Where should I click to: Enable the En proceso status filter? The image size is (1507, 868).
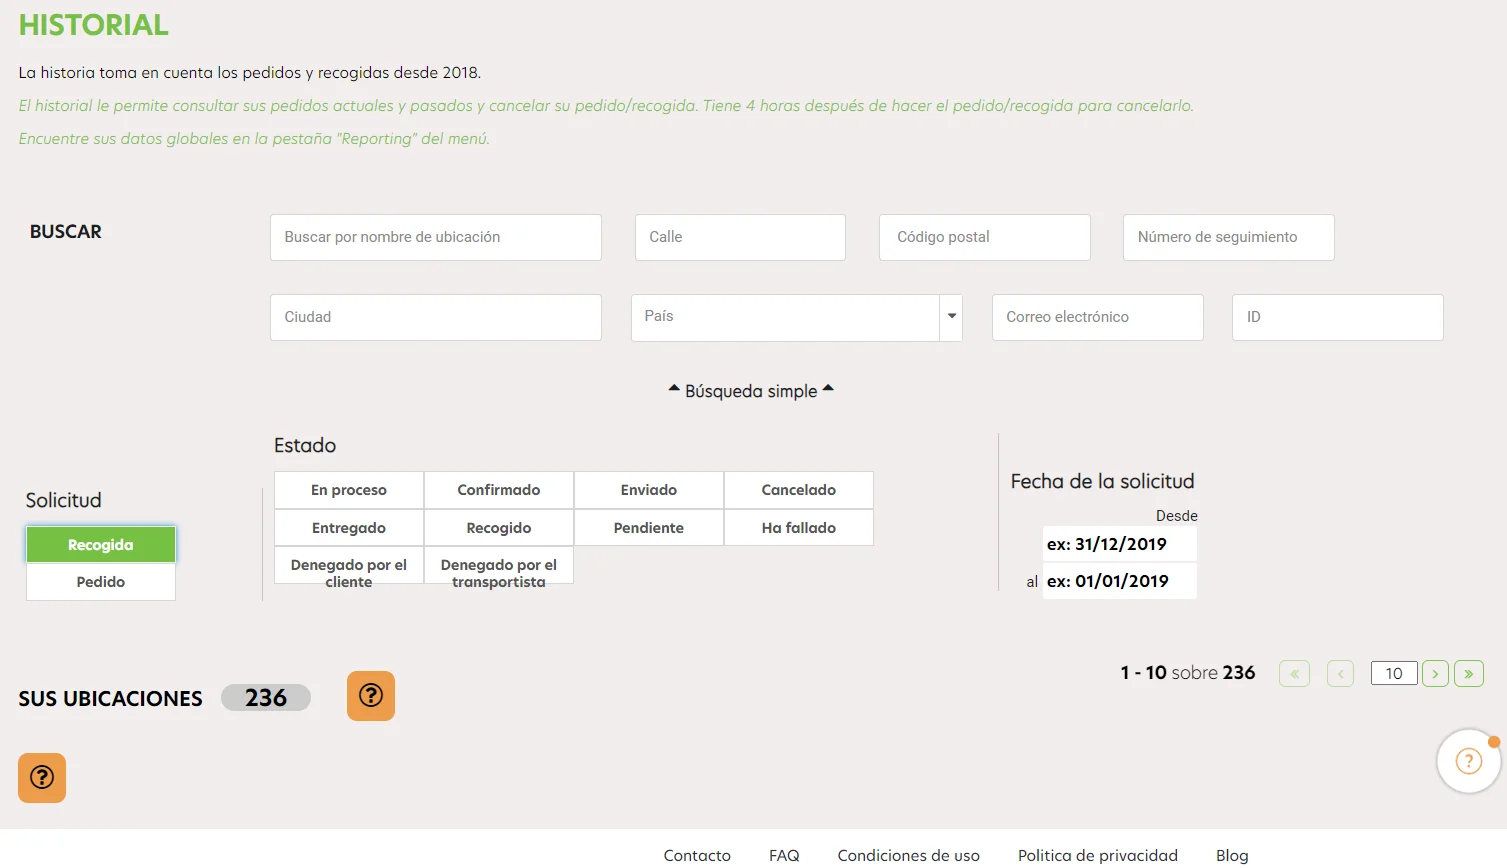point(349,490)
